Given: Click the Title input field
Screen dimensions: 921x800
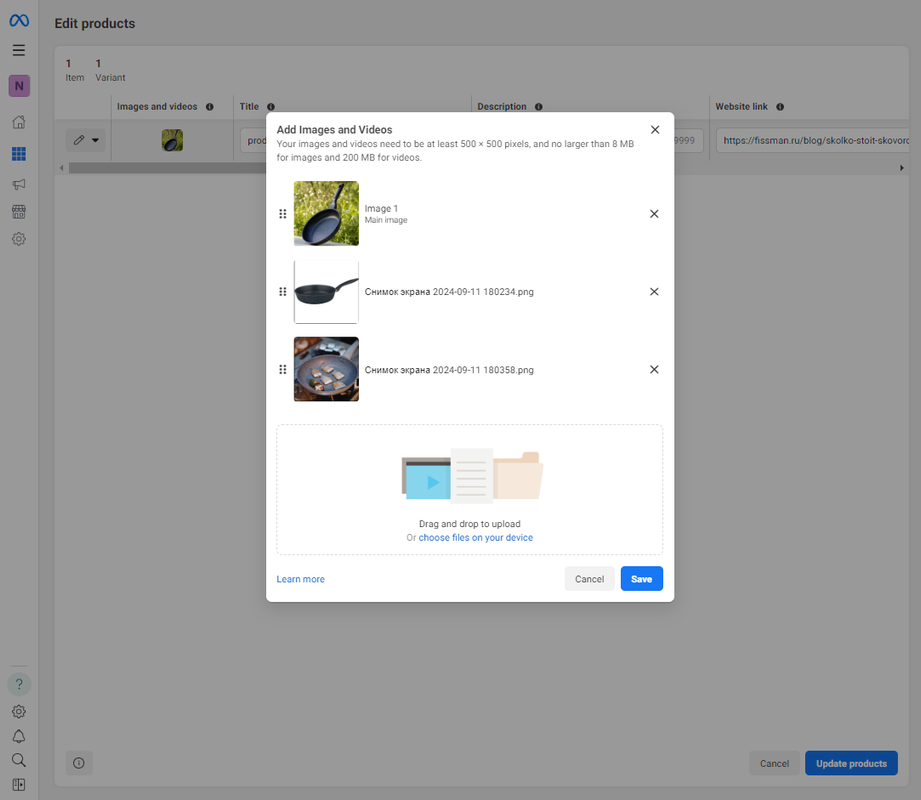Looking at the screenshot, I should tap(253, 140).
